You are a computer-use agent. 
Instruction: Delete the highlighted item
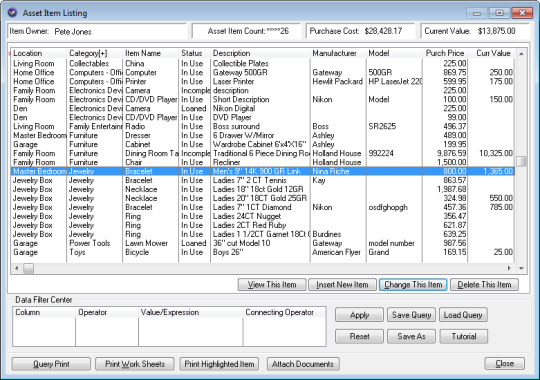[x=484, y=285]
